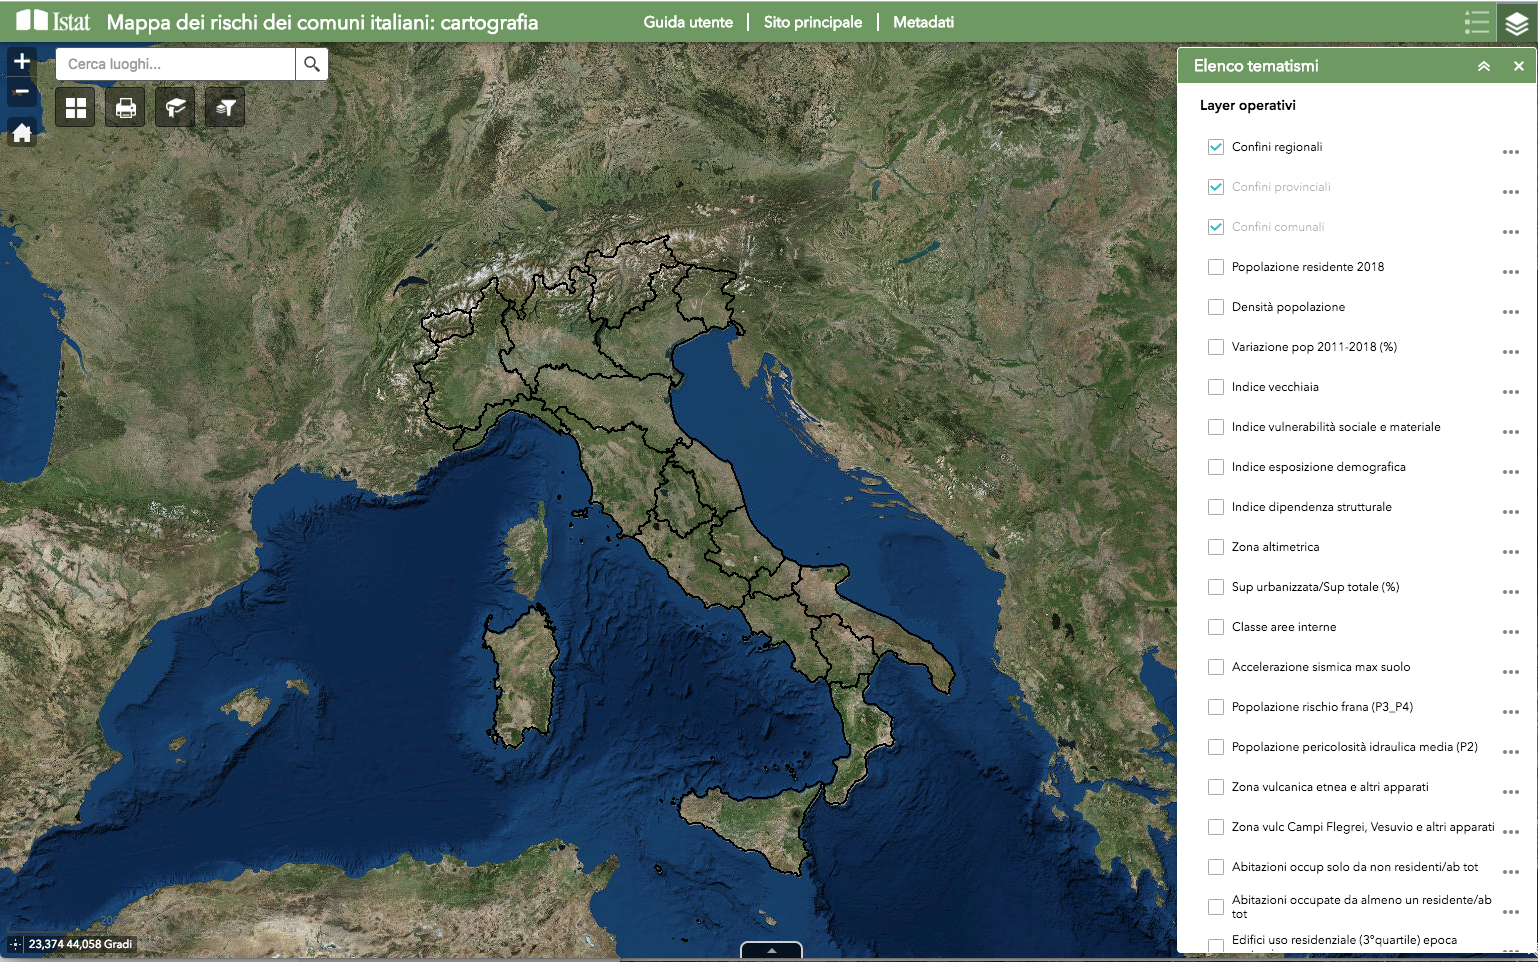
Task: Open the basemap gallery grid tool
Action: pyautogui.click(x=76, y=108)
